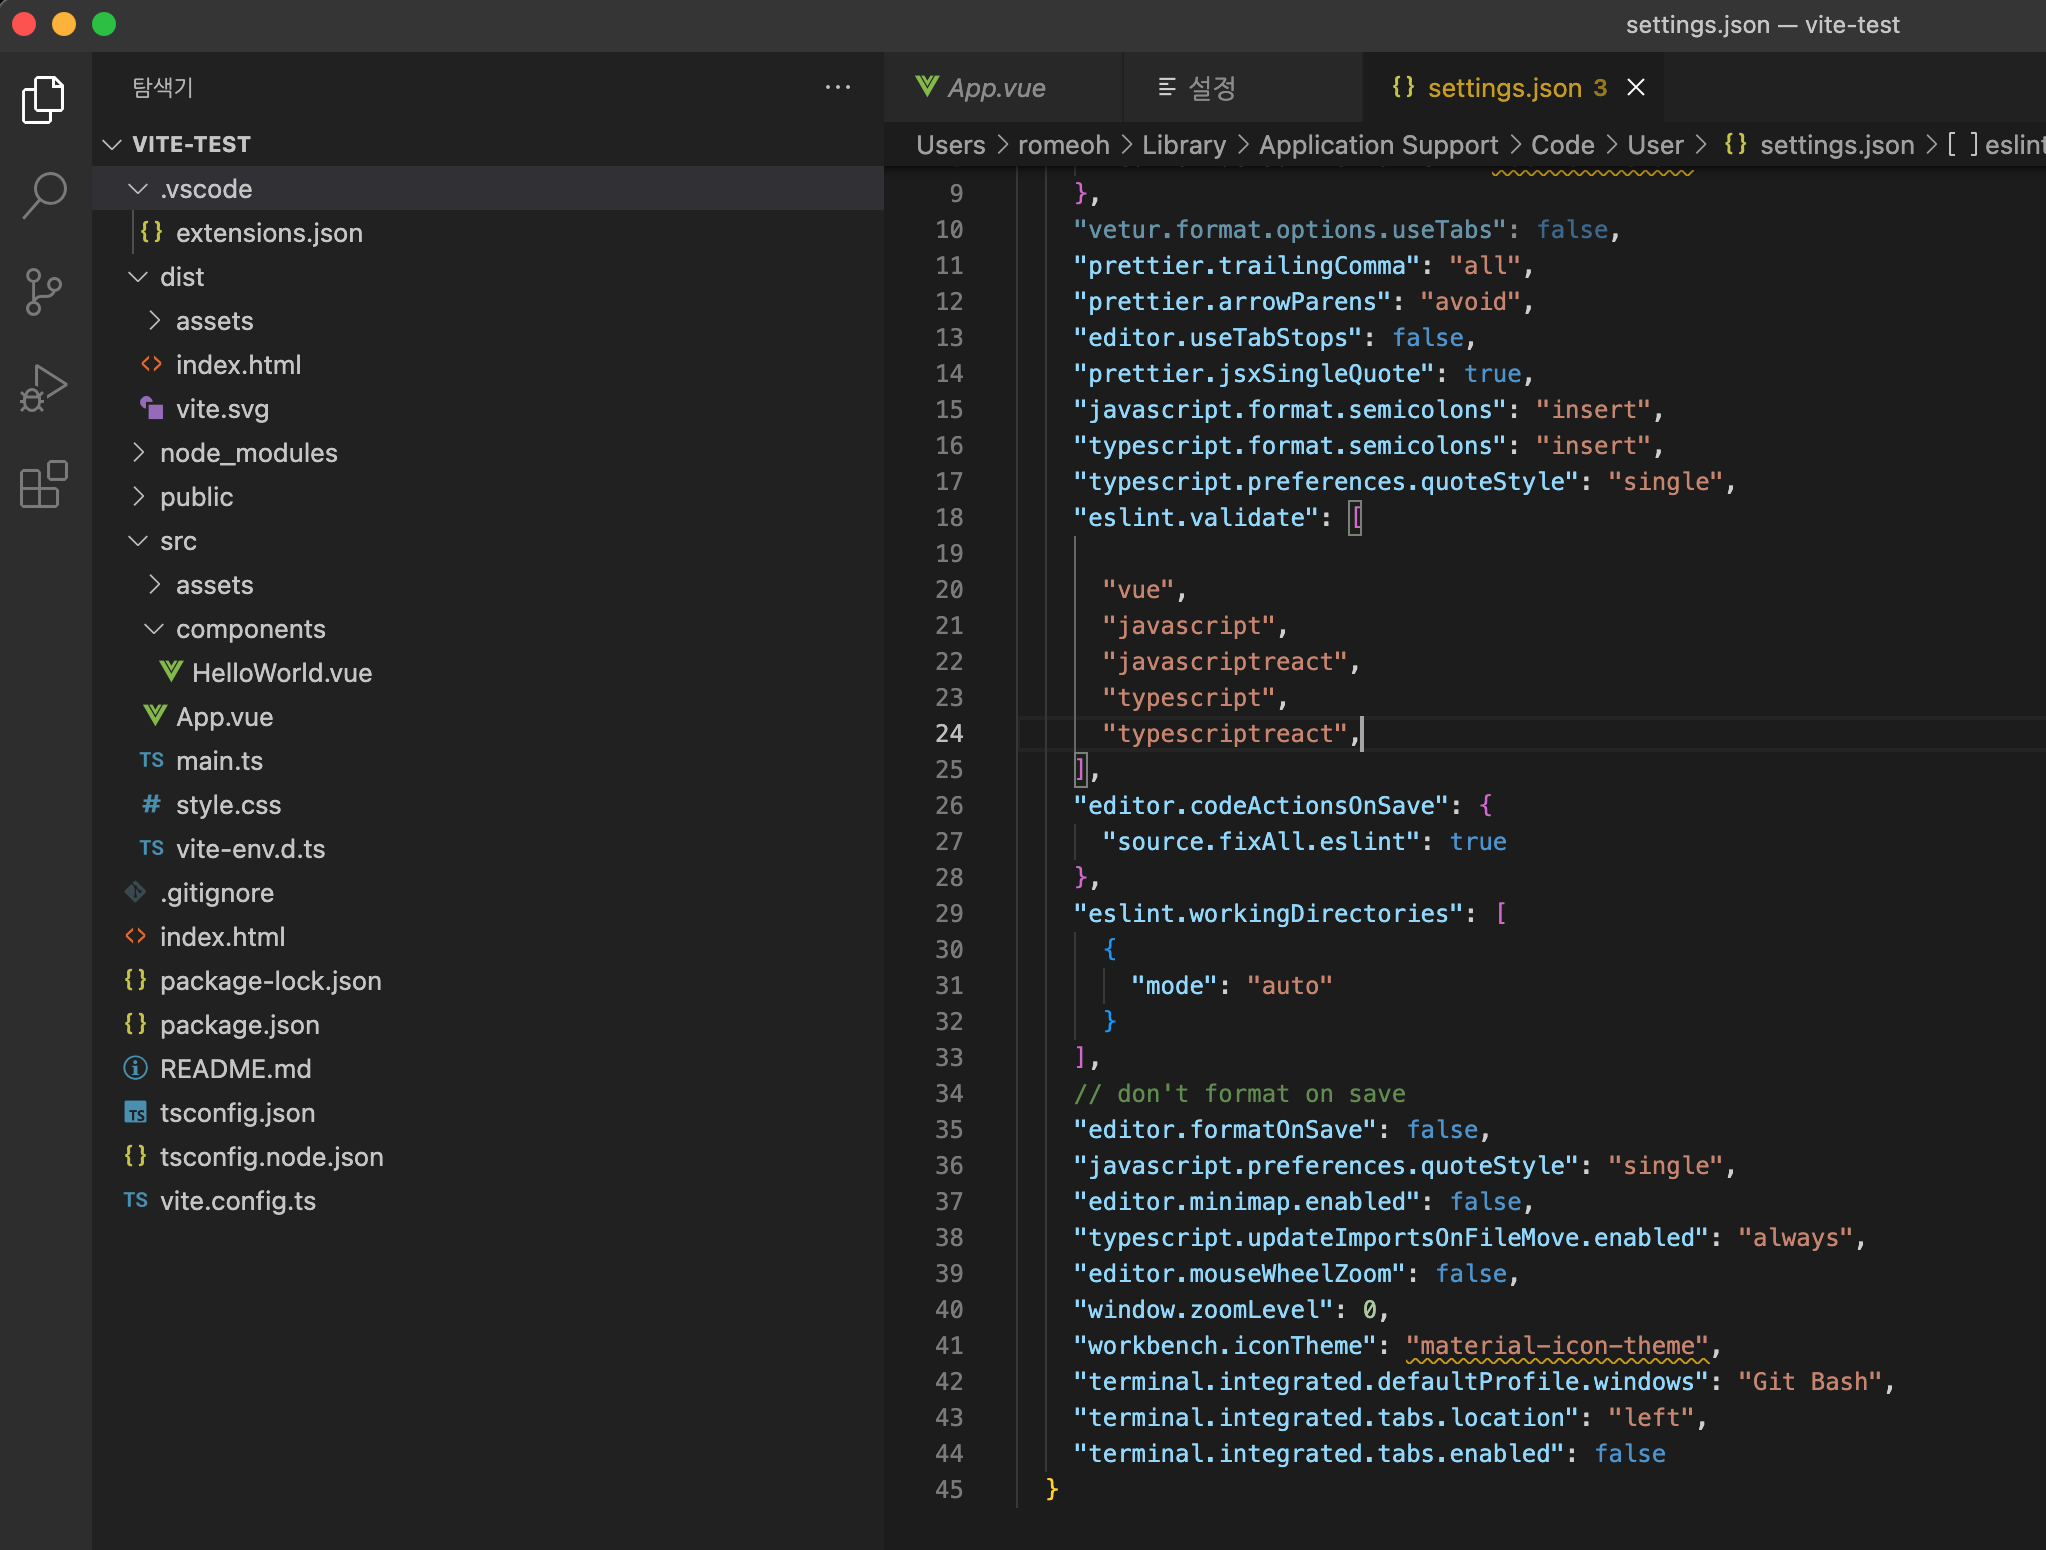Open vite.config.ts from file tree
This screenshot has width=2046, height=1550.
(x=237, y=1201)
